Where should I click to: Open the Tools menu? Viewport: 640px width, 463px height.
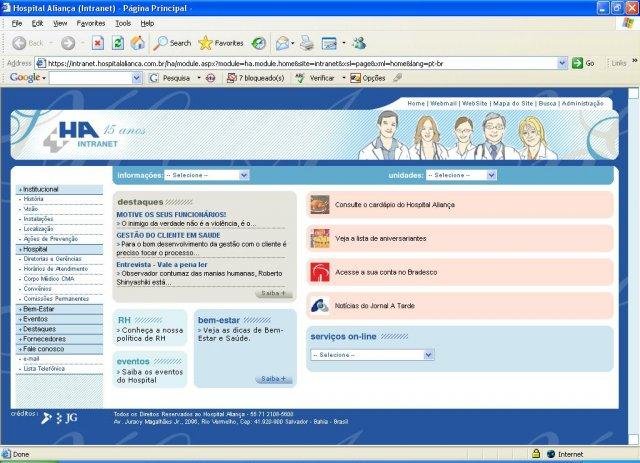click(123, 23)
